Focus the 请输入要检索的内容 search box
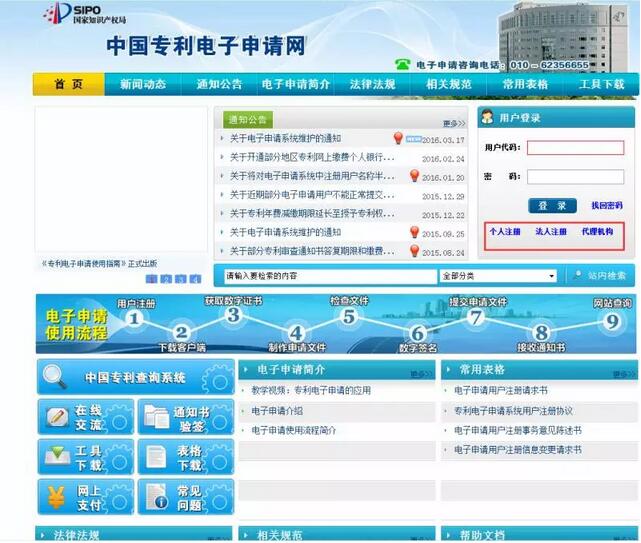The image size is (641, 543). coord(331,276)
